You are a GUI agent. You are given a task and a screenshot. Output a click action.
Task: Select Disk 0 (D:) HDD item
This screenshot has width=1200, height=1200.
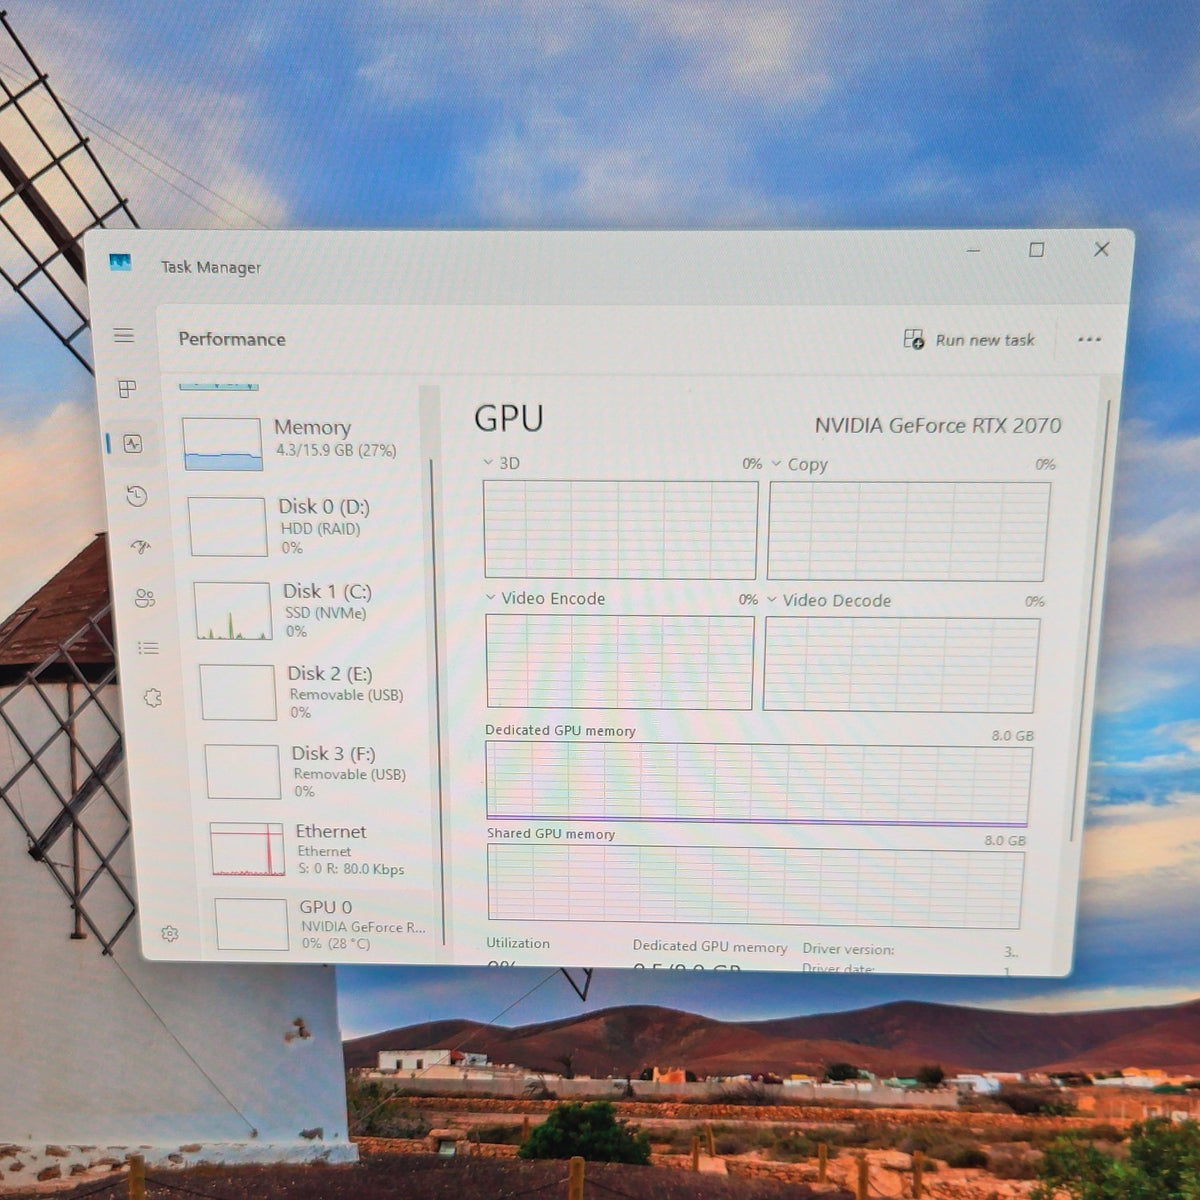[x=303, y=526]
